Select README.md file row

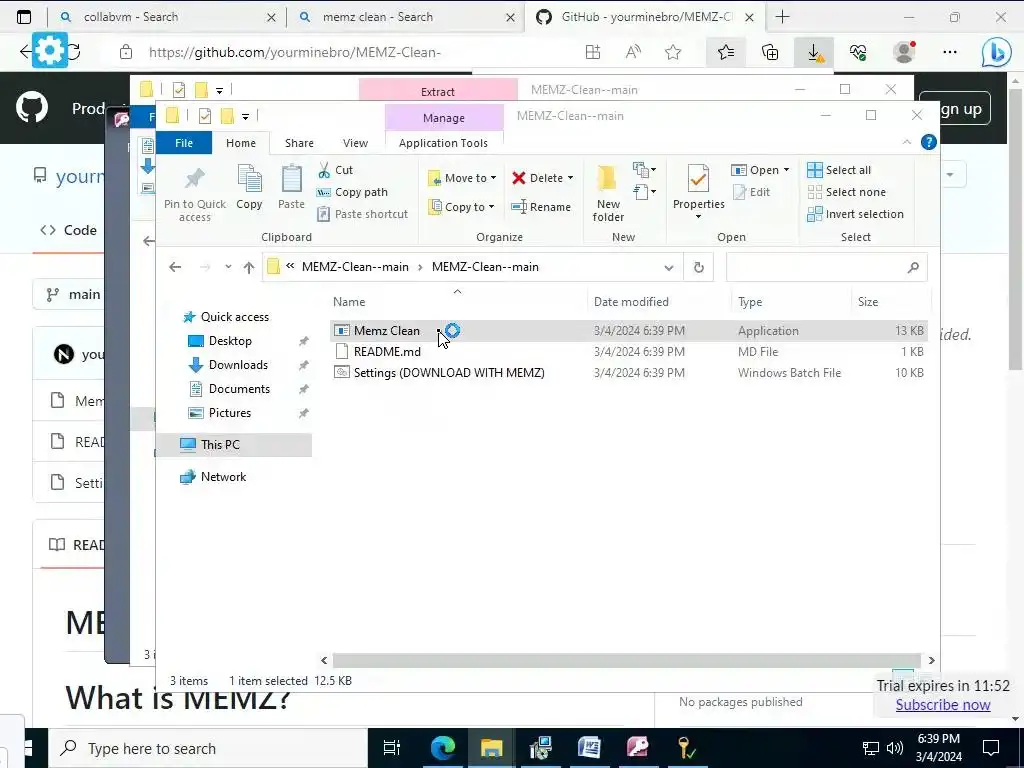click(628, 351)
